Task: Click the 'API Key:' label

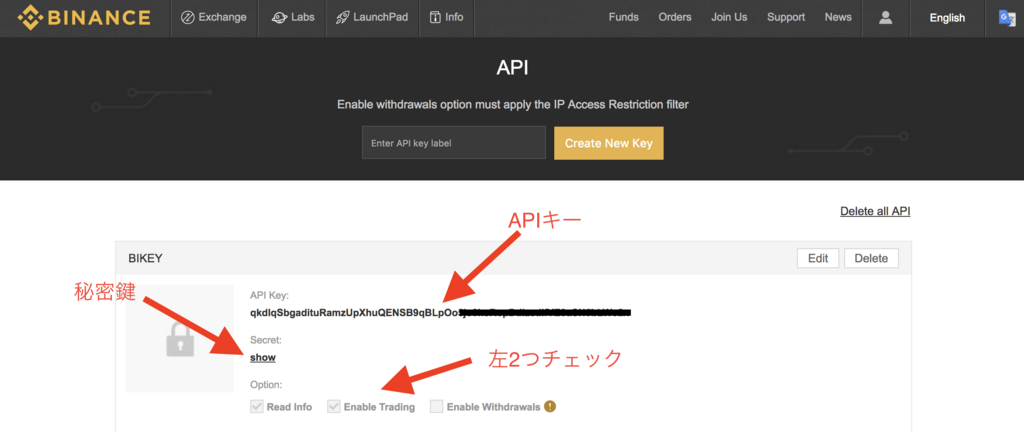Action: tap(270, 295)
